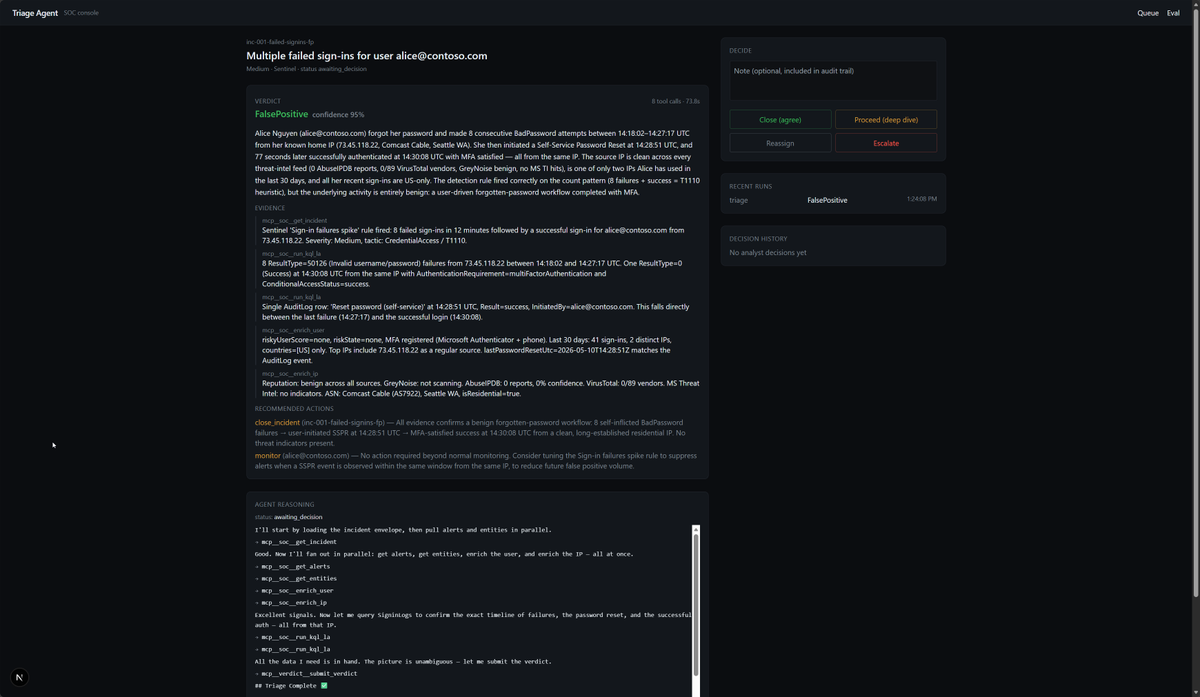The height and width of the screenshot is (697, 1200).
Task: Click the Next.js dev tools round icon
Action: [19, 677]
